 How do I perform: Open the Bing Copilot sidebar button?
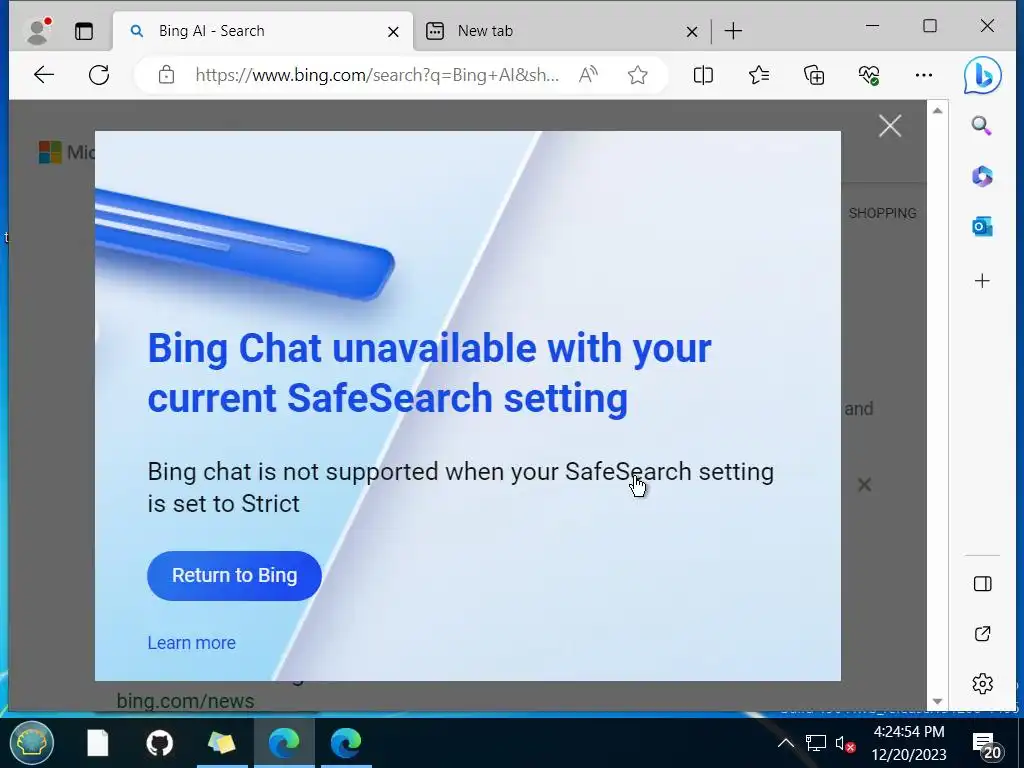(983, 75)
